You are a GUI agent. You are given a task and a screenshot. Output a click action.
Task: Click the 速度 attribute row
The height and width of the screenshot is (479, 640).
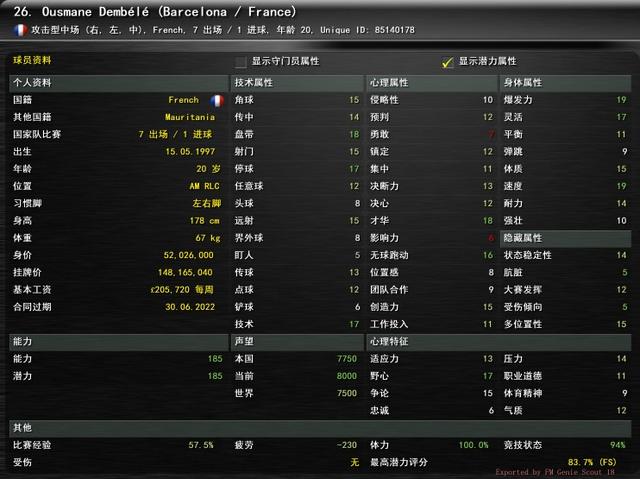click(566, 186)
